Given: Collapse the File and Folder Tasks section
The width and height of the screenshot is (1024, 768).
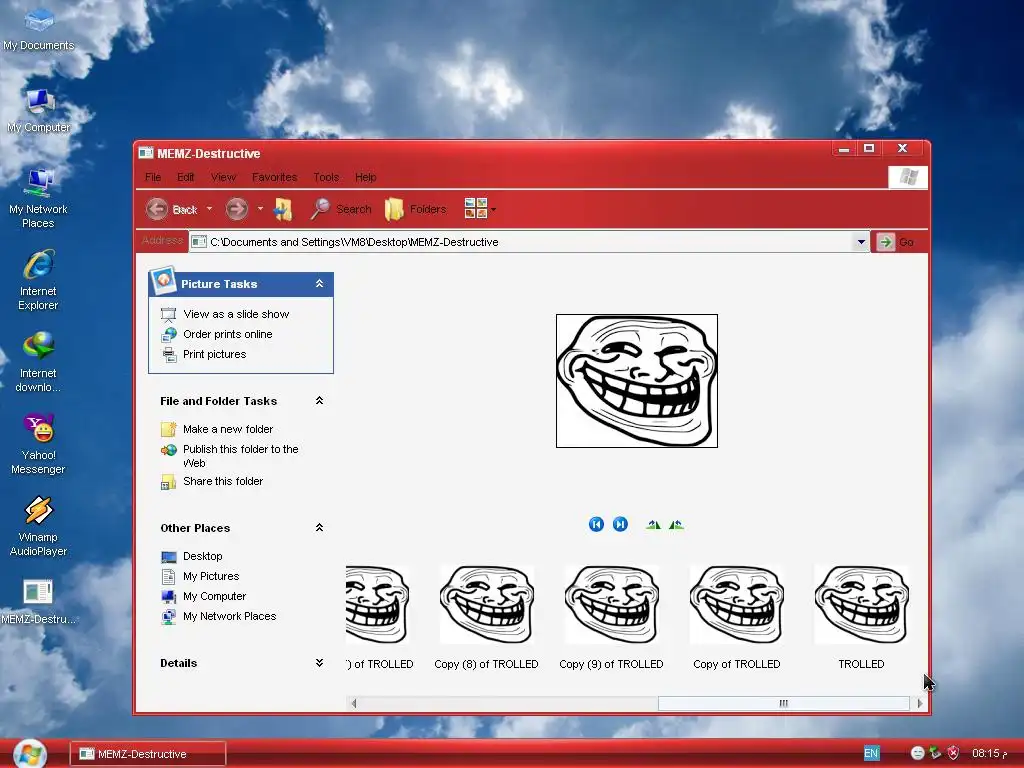Looking at the screenshot, I should pos(319,400).
